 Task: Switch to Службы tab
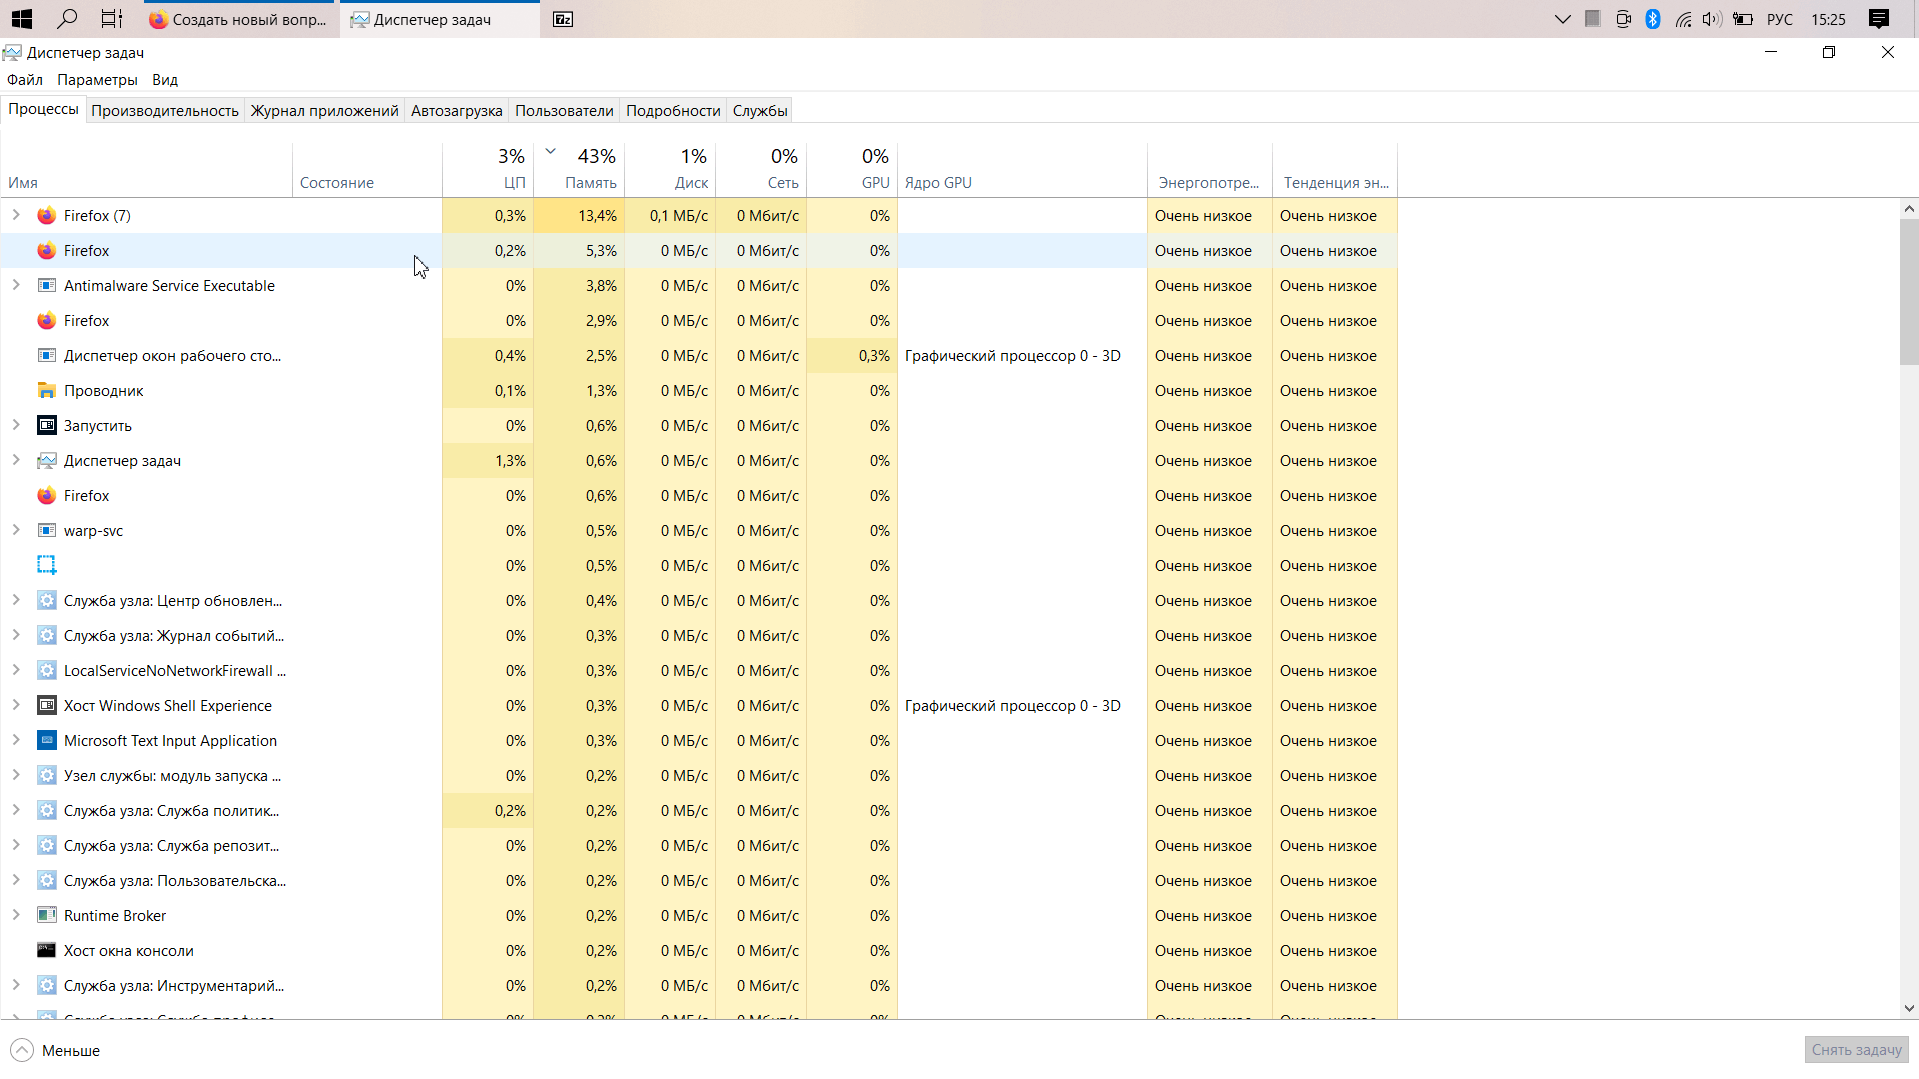760,111
